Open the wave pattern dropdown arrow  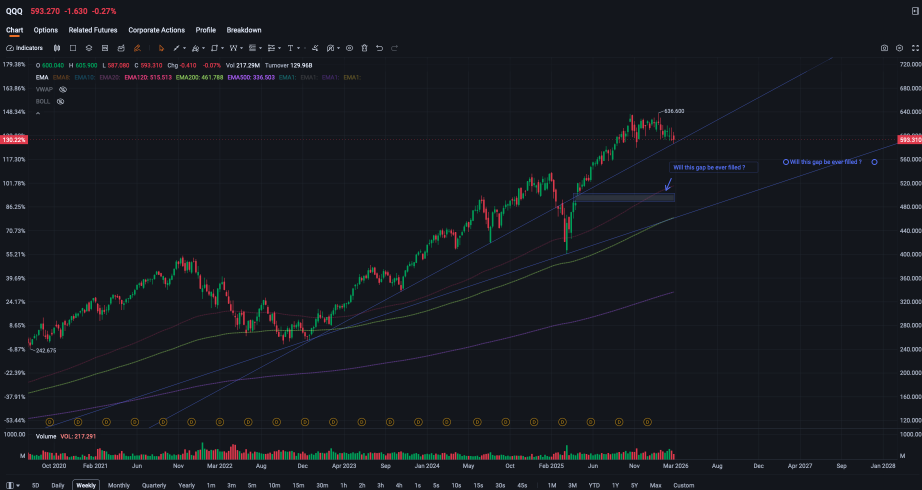pos(242,48)
